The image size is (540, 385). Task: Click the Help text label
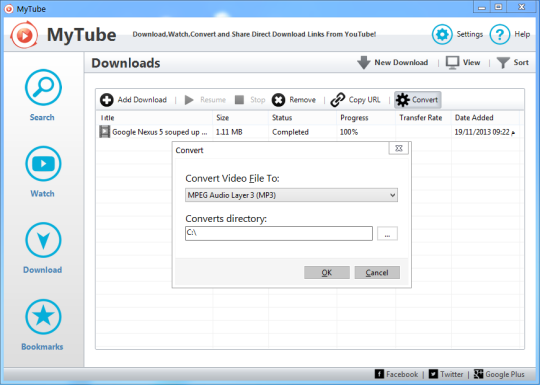click(522, 34)
